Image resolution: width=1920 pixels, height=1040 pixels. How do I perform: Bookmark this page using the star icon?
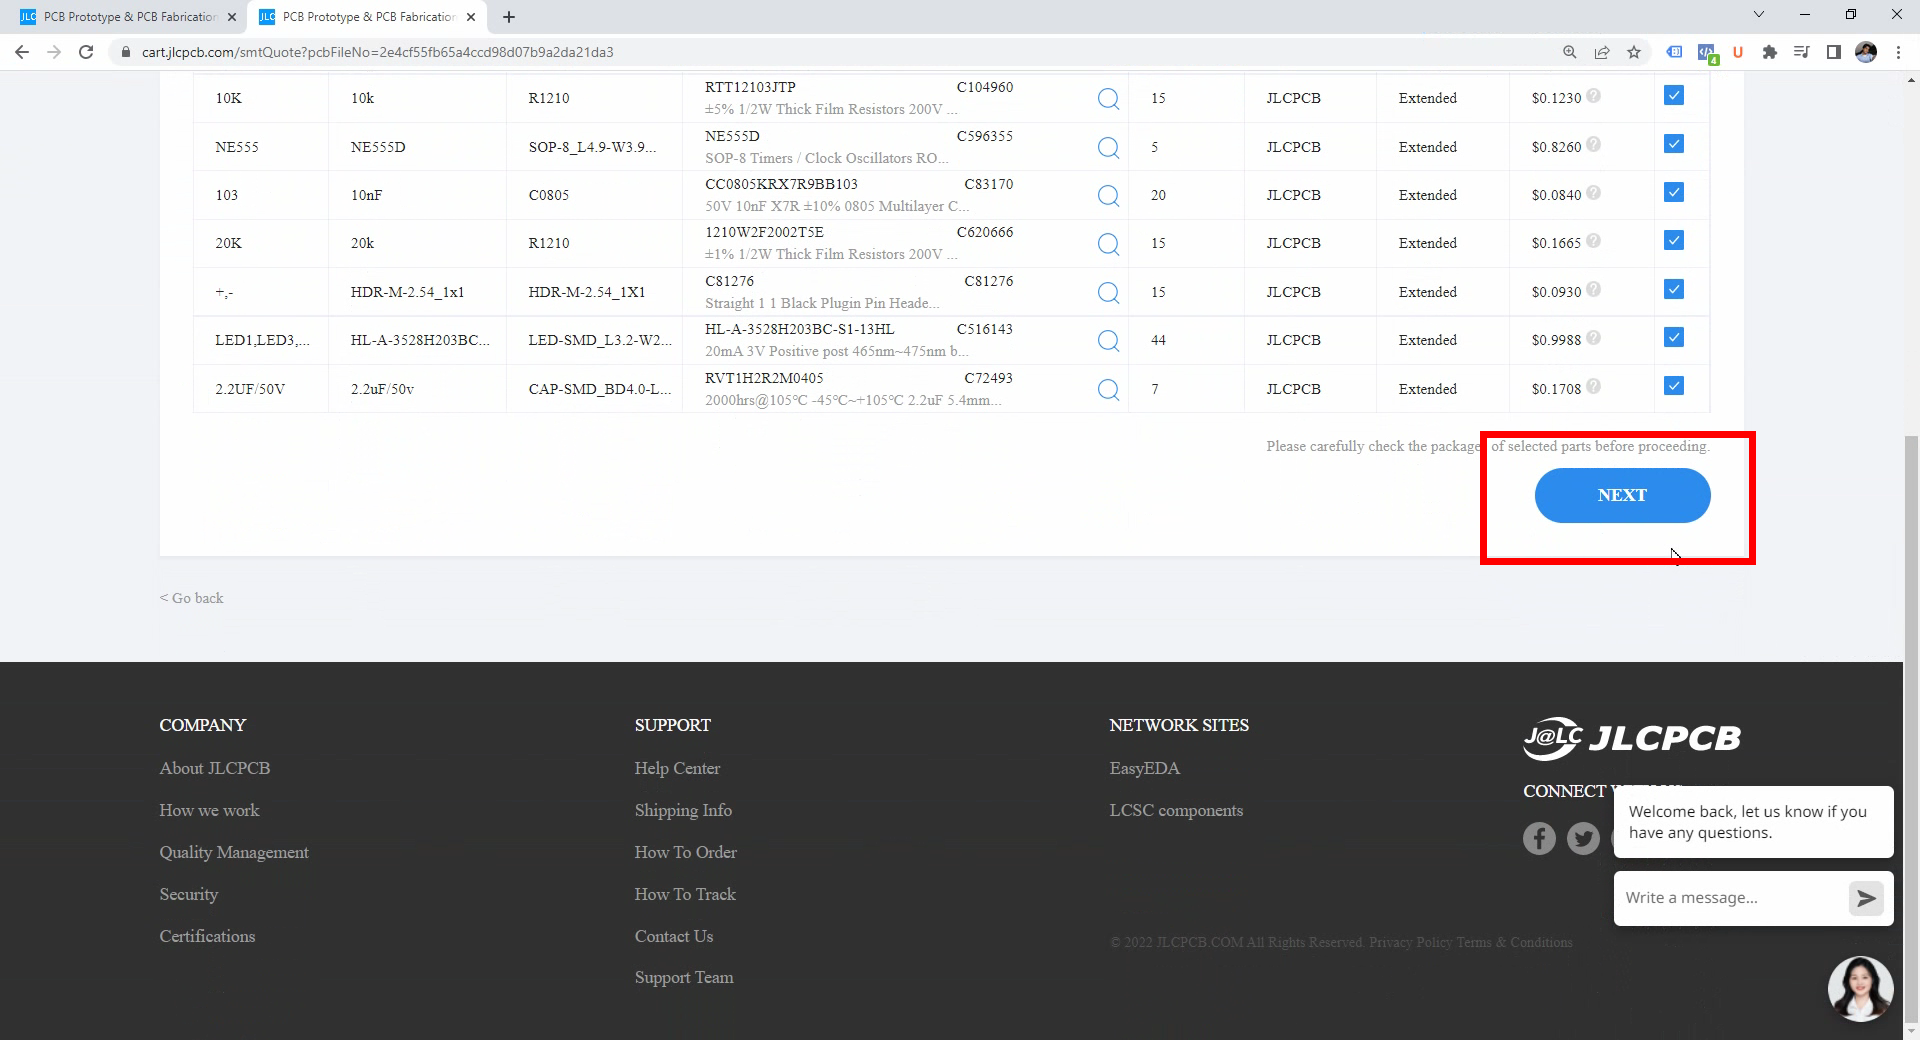click(x=1635, y=52)
